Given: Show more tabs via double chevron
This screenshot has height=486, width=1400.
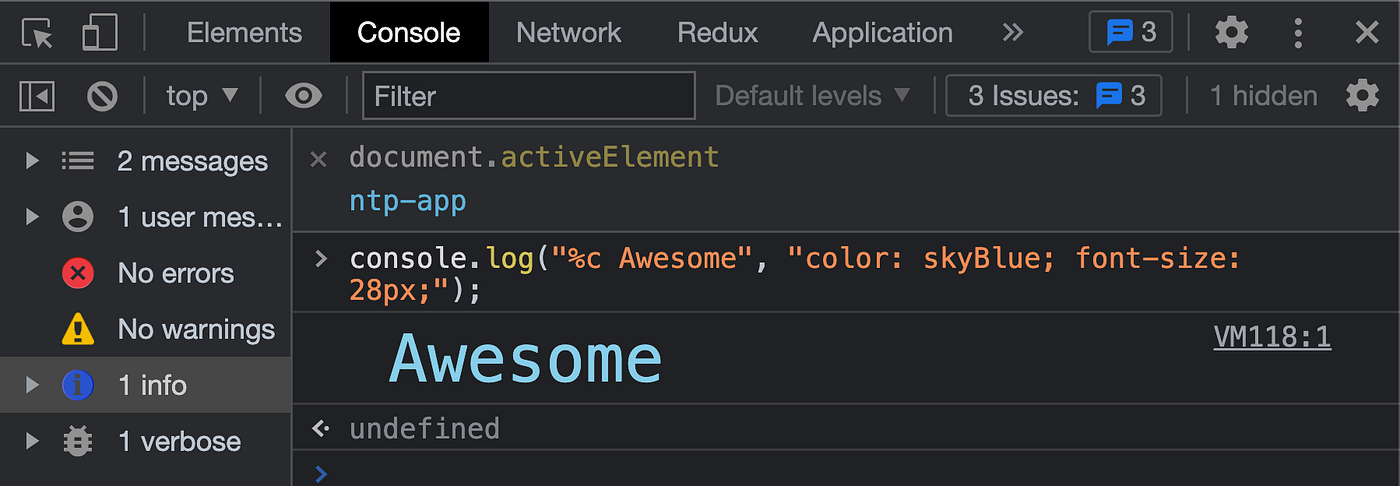Looking at the screenshot, I should [x=1012, y=33].
